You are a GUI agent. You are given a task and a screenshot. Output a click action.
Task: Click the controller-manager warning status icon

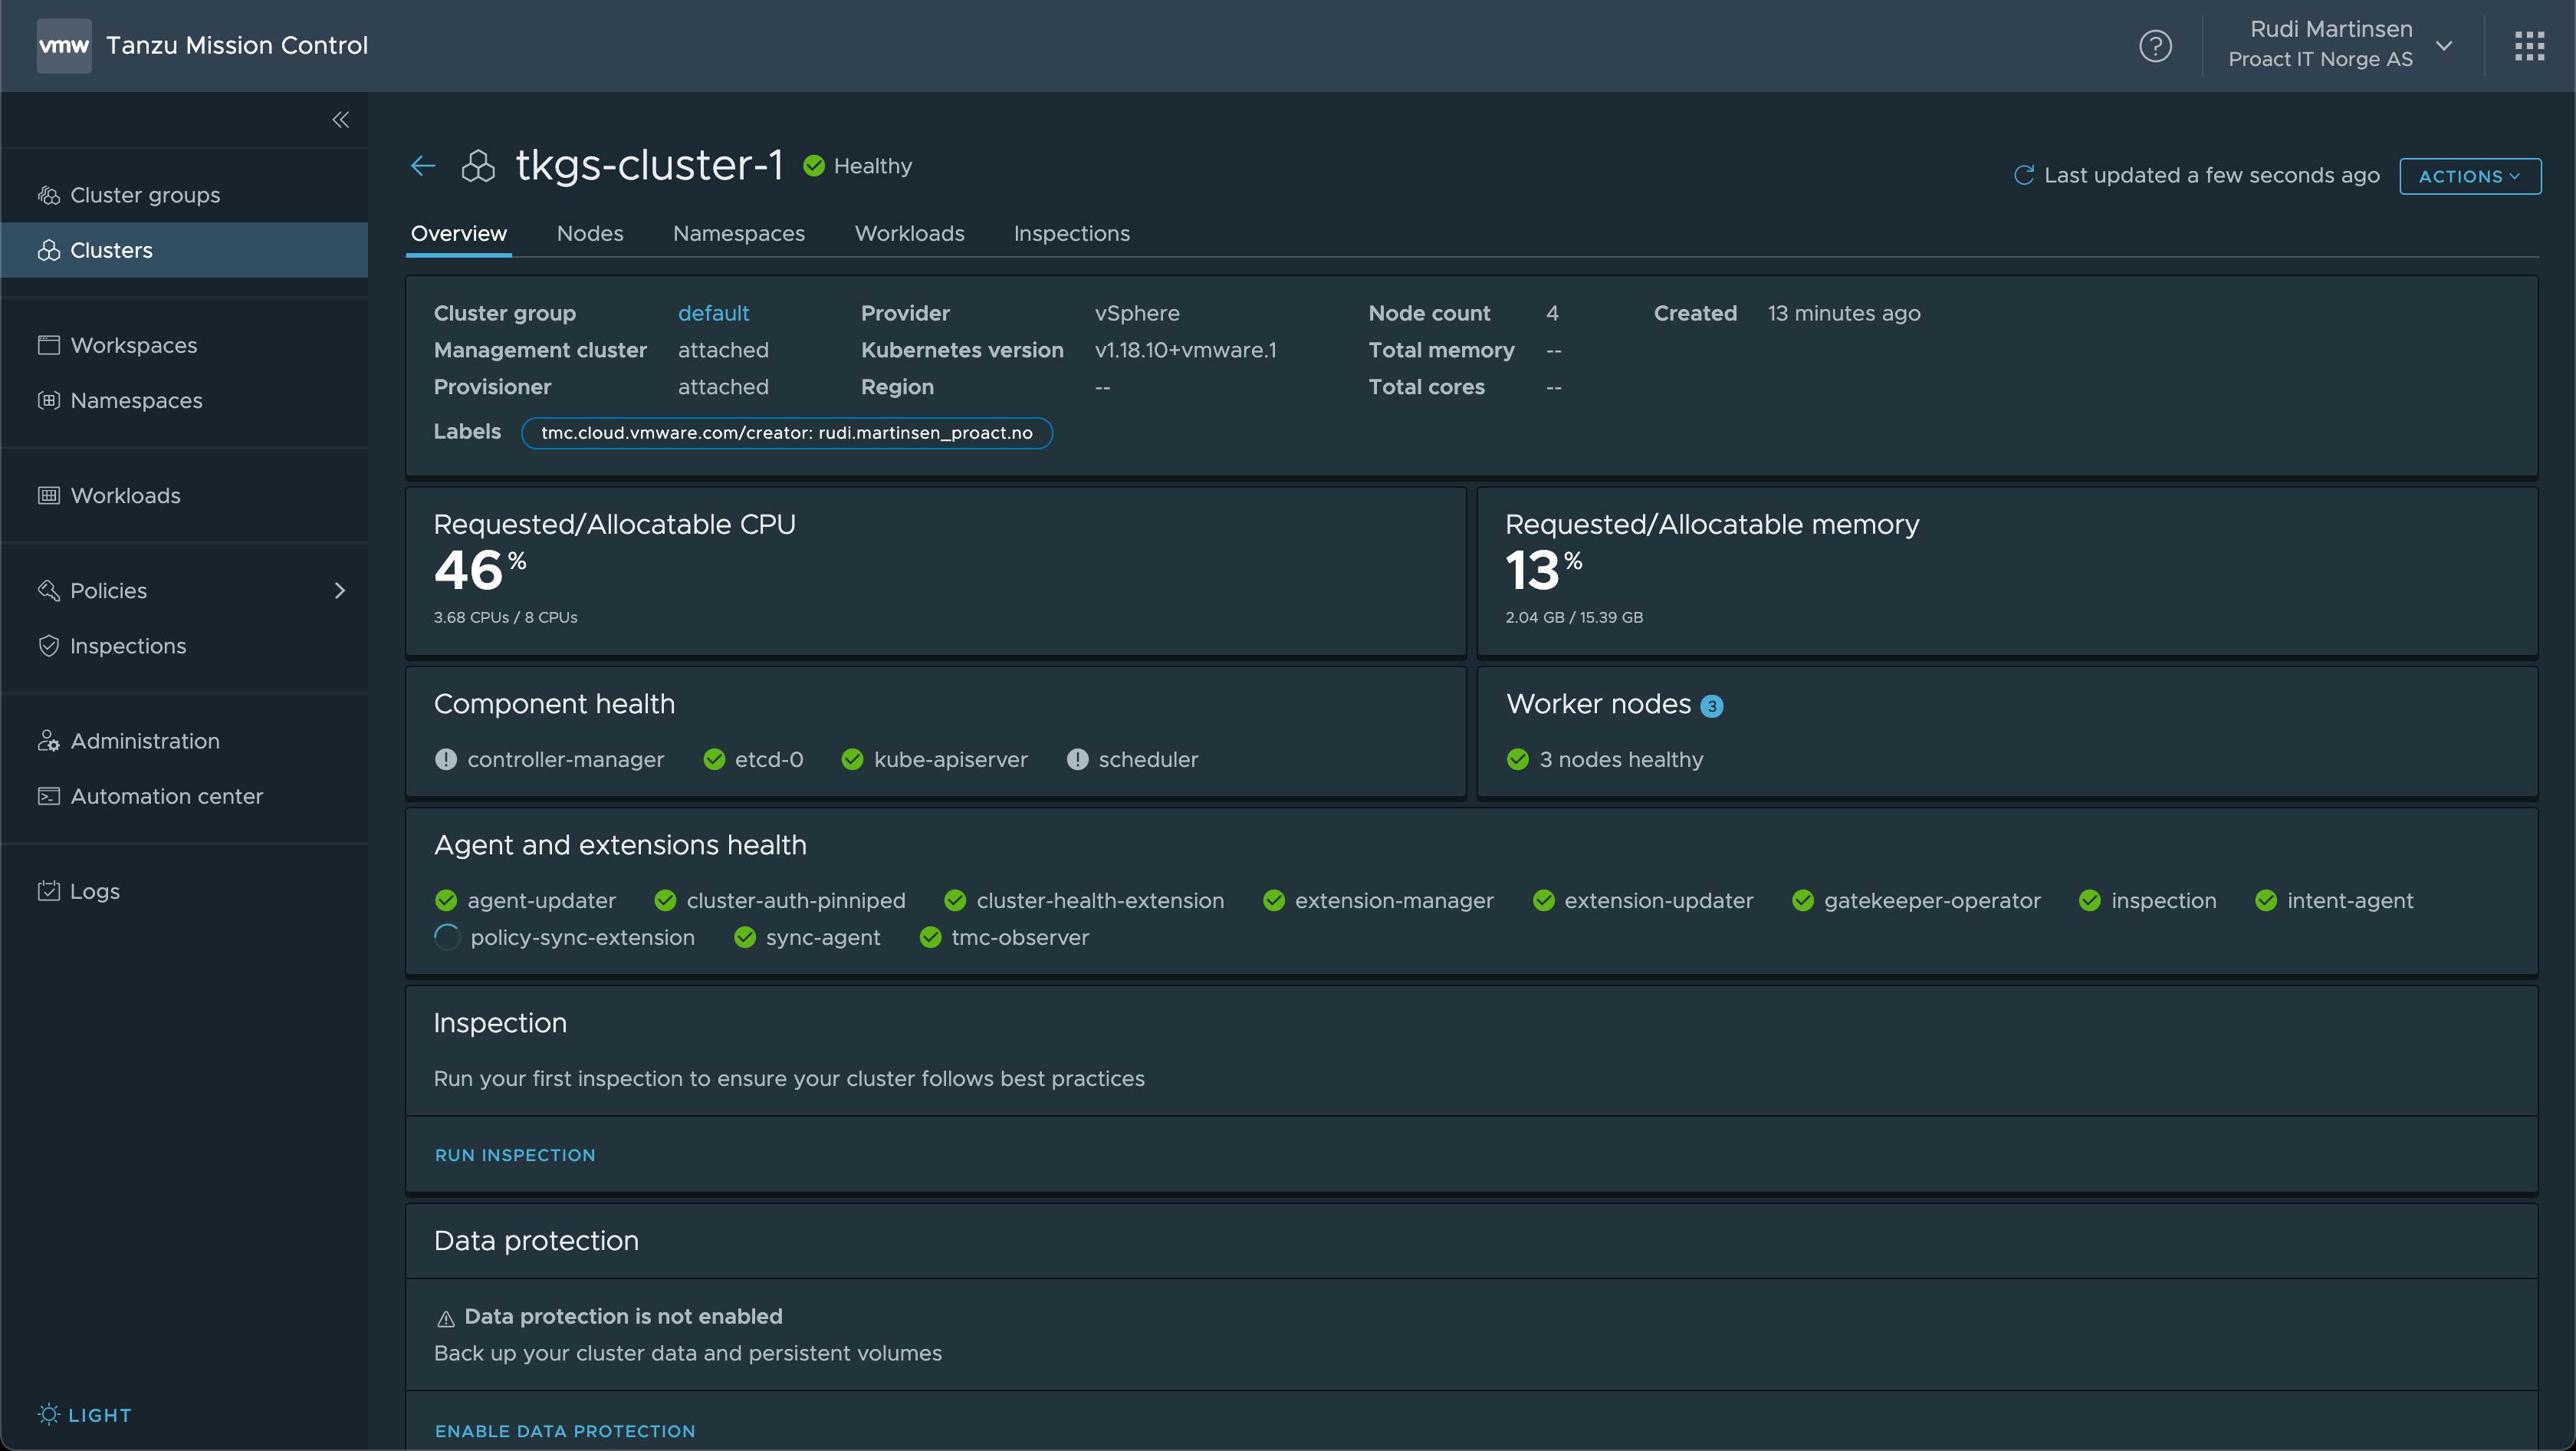[x=446, y=759]
